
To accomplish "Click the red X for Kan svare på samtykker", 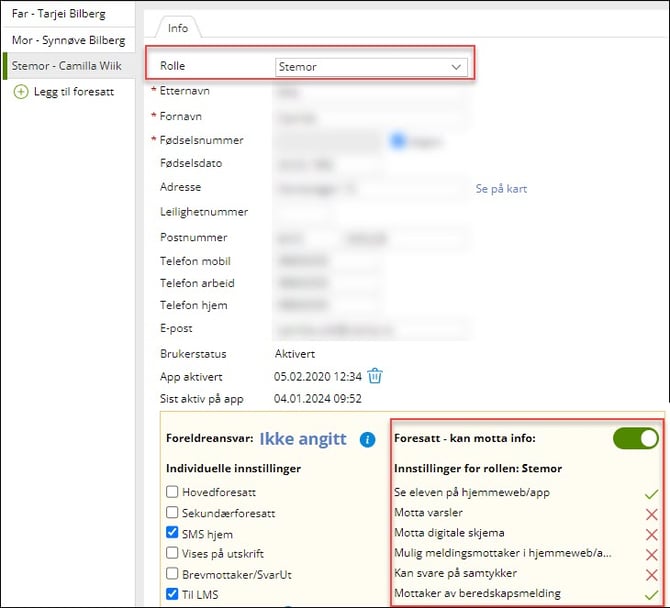I will [x=651, y=574].
